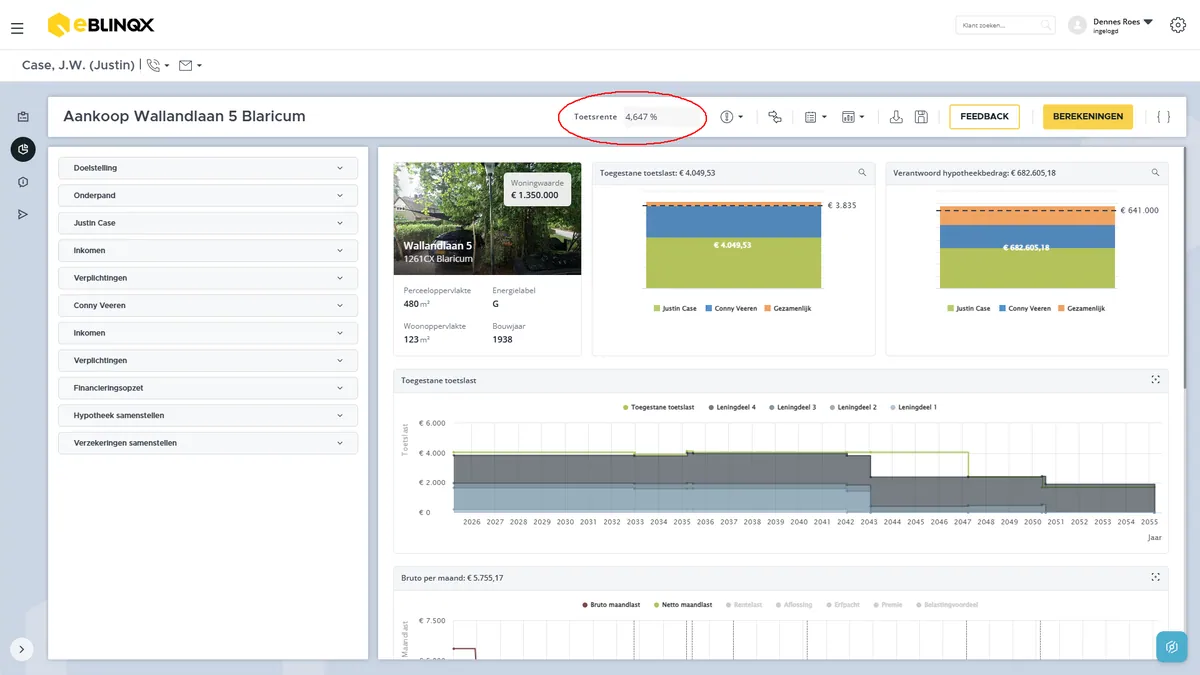This screenshot has width=1200, height=675.
Task: Click the first left sidebar dossier icon
Action: [23, 117]
